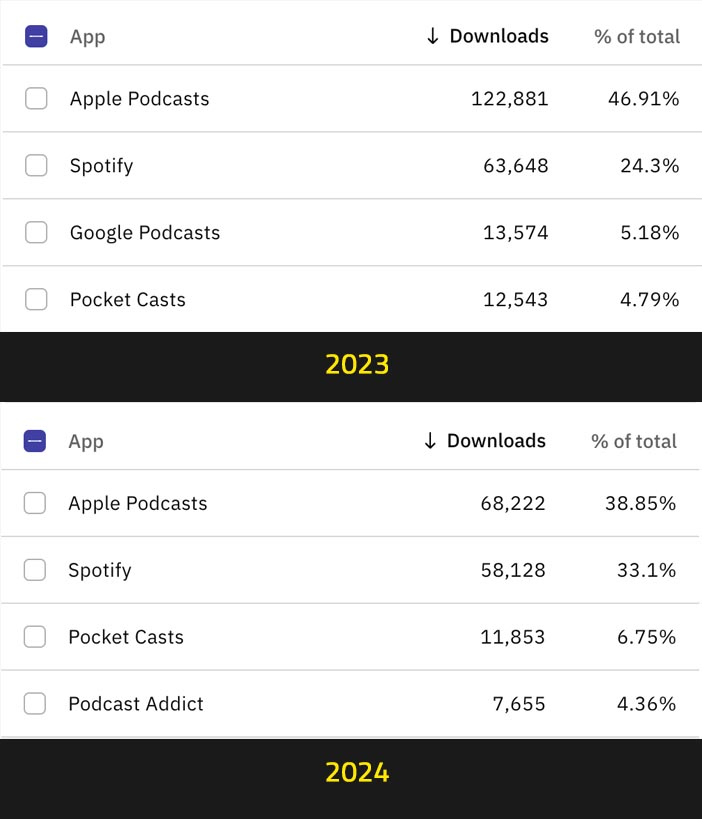The image size is (702, 819).
Task: Check the Pocket Casts row with 12,543 downloads
Action: click(36, 299)
